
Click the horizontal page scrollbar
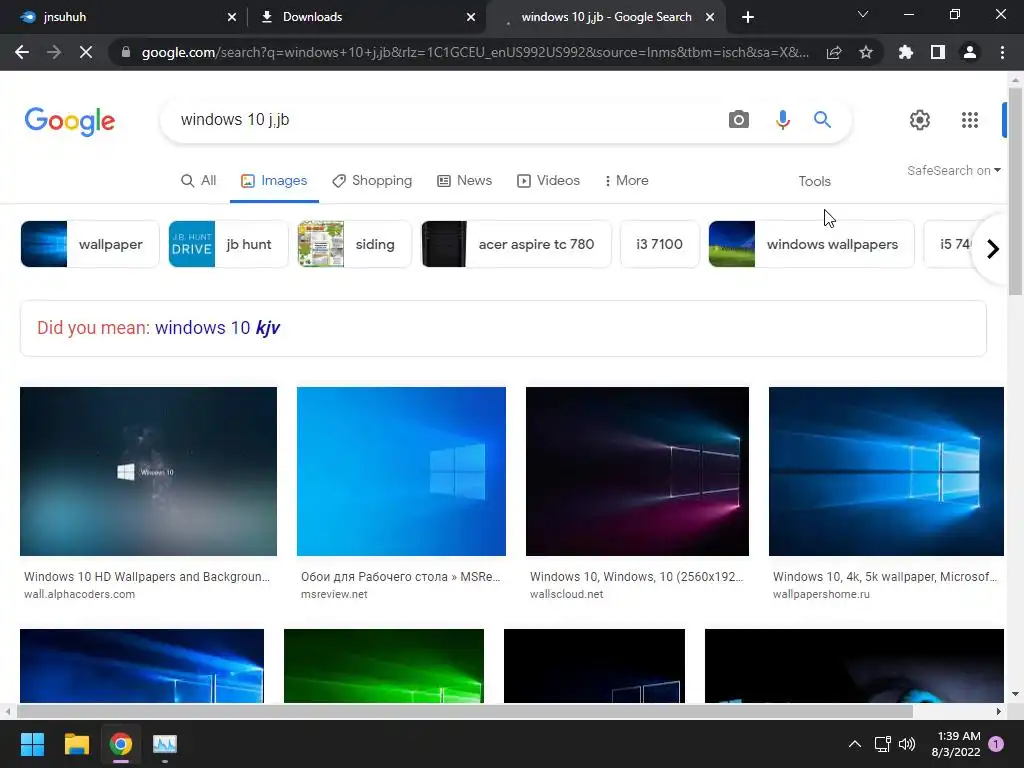tap(465, 711)
